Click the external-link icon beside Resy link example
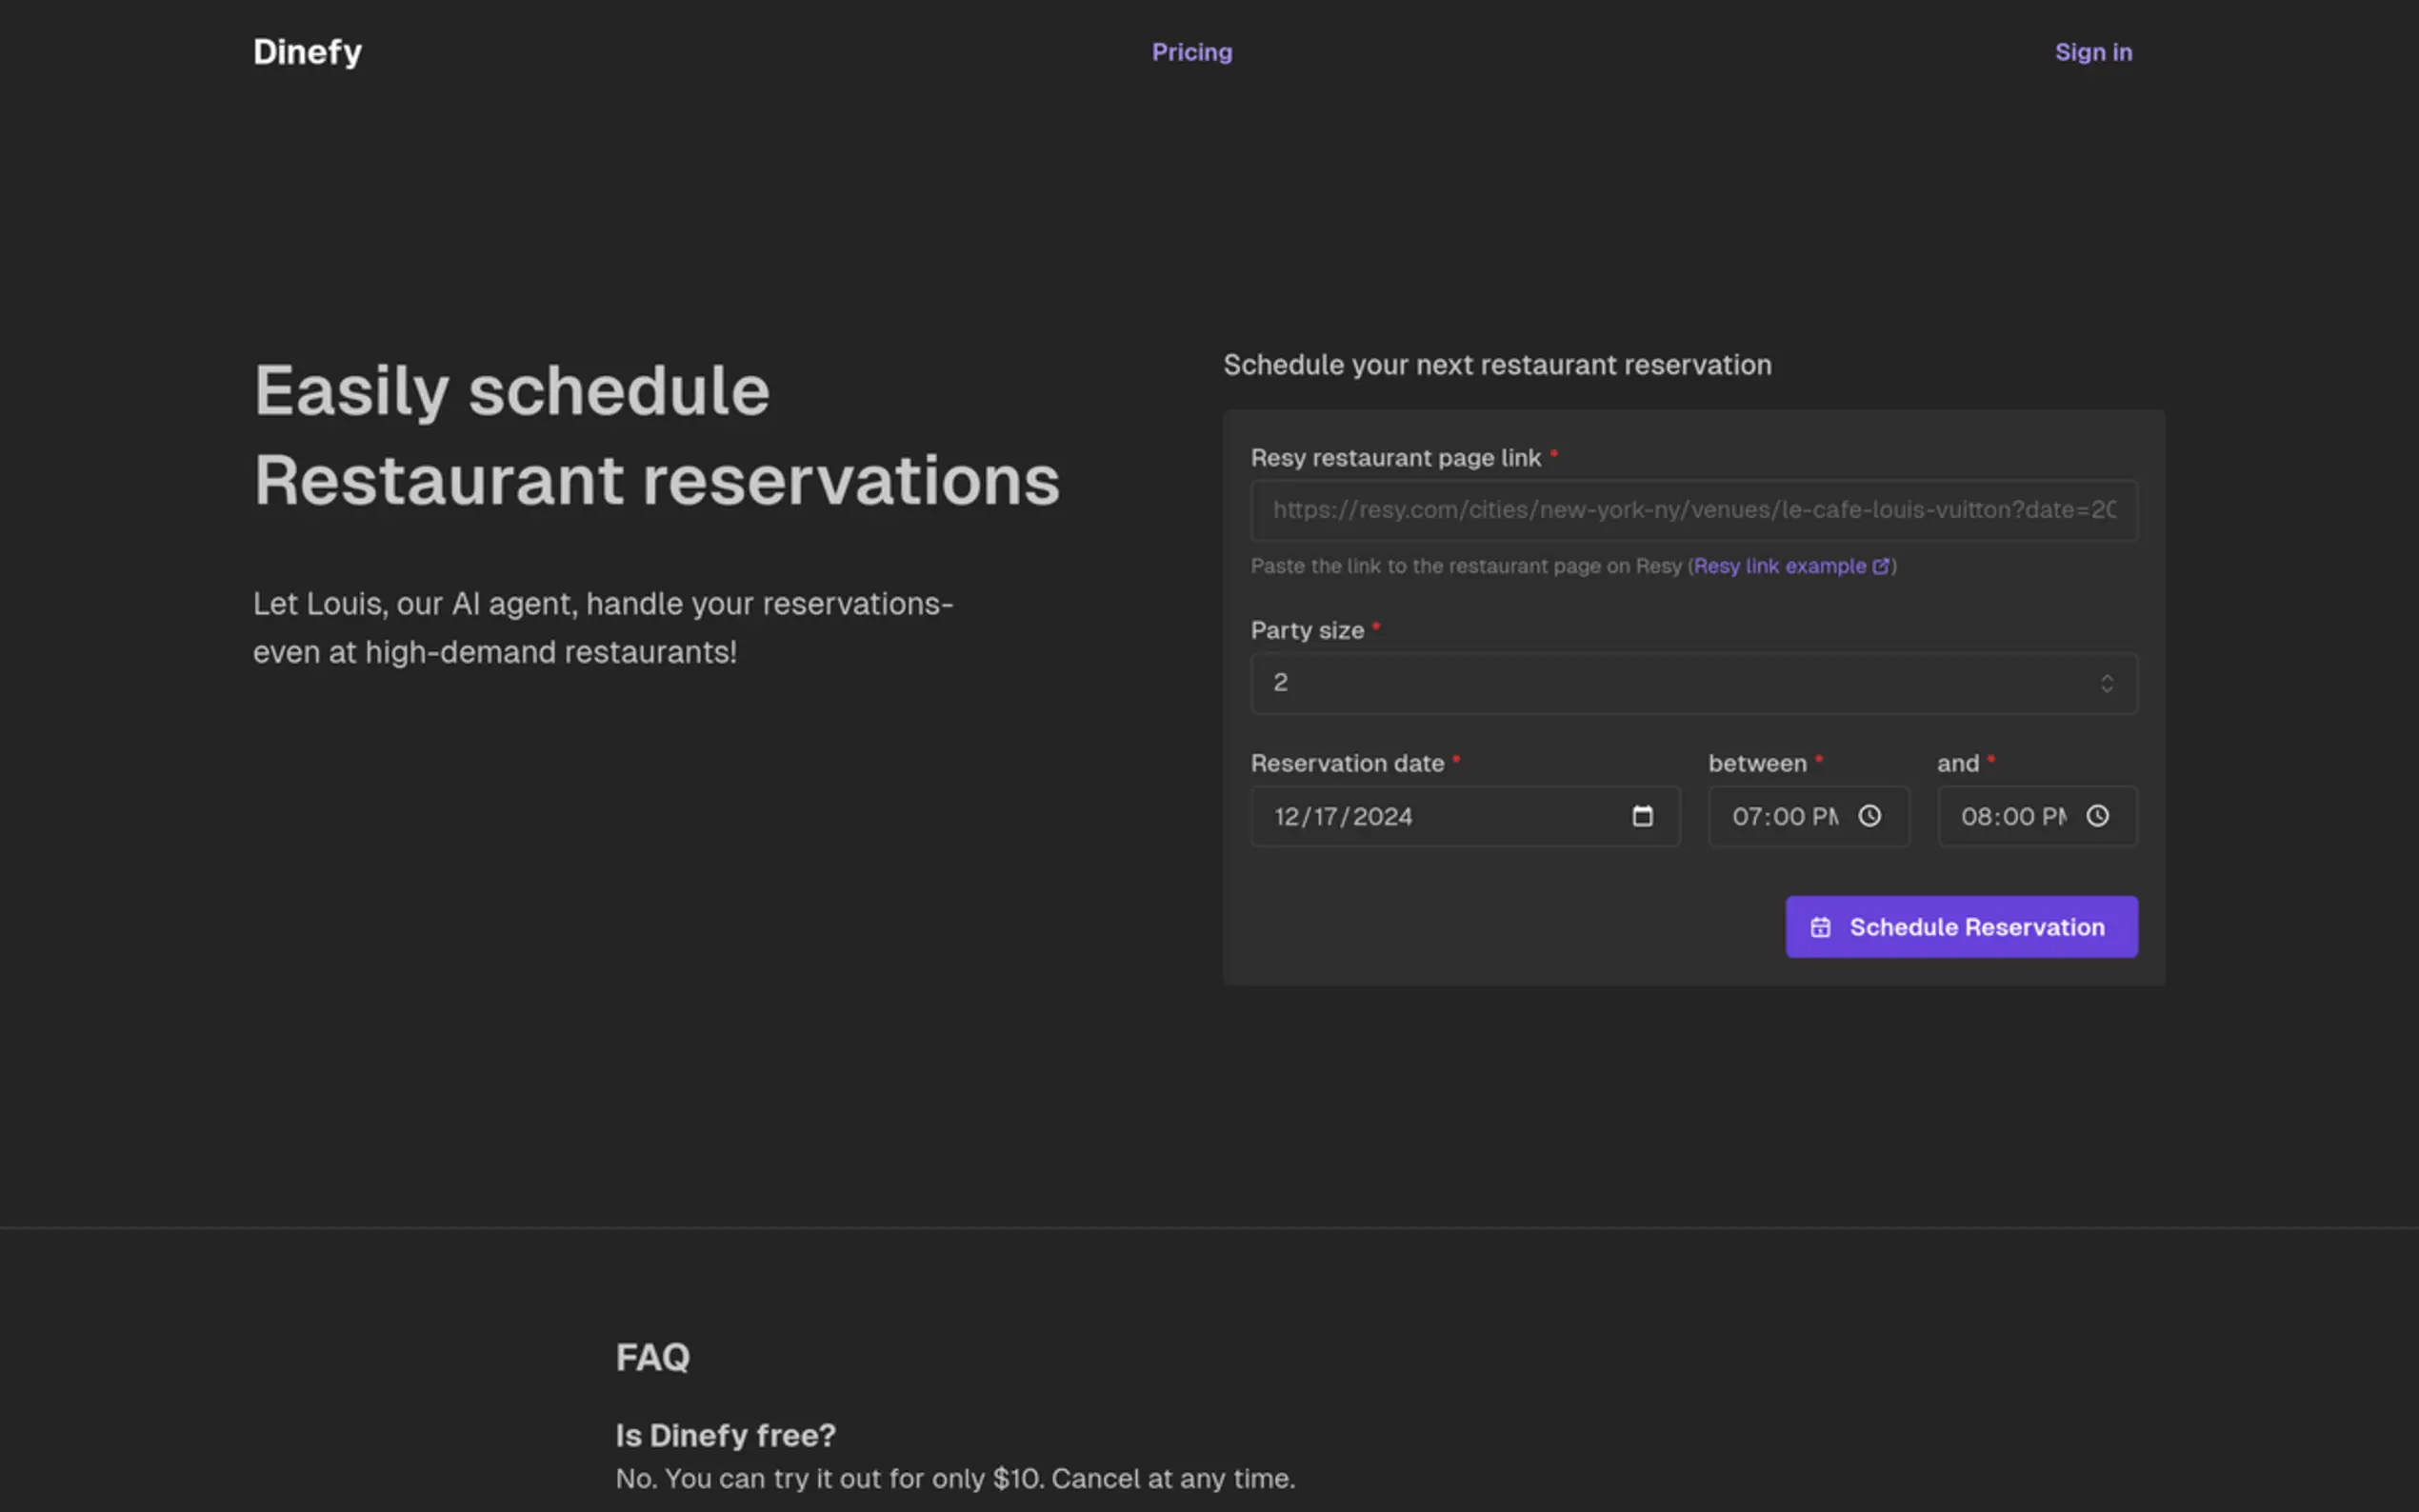 1880,566
